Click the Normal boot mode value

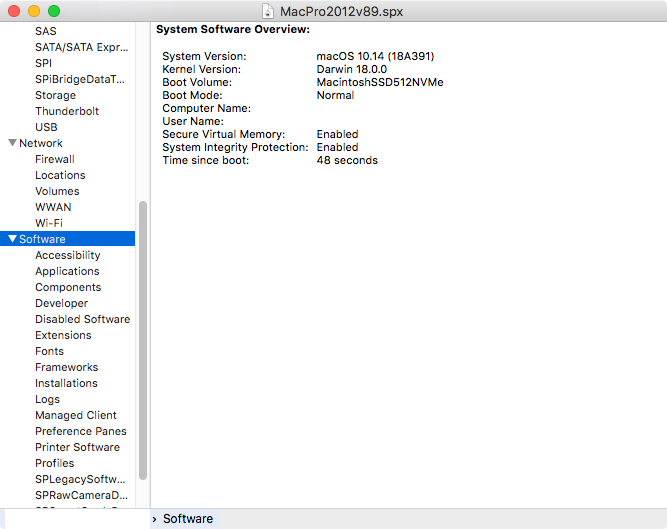point(335,95)
